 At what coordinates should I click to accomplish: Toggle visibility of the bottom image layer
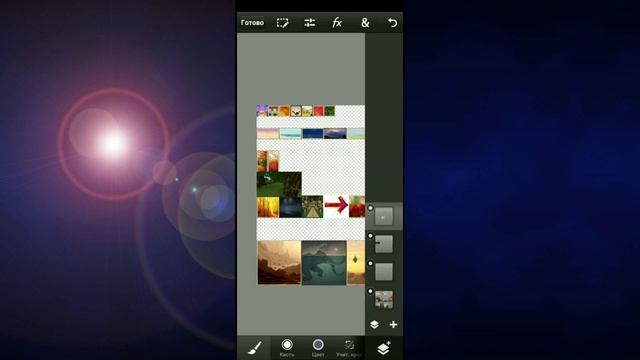point(370,291)
